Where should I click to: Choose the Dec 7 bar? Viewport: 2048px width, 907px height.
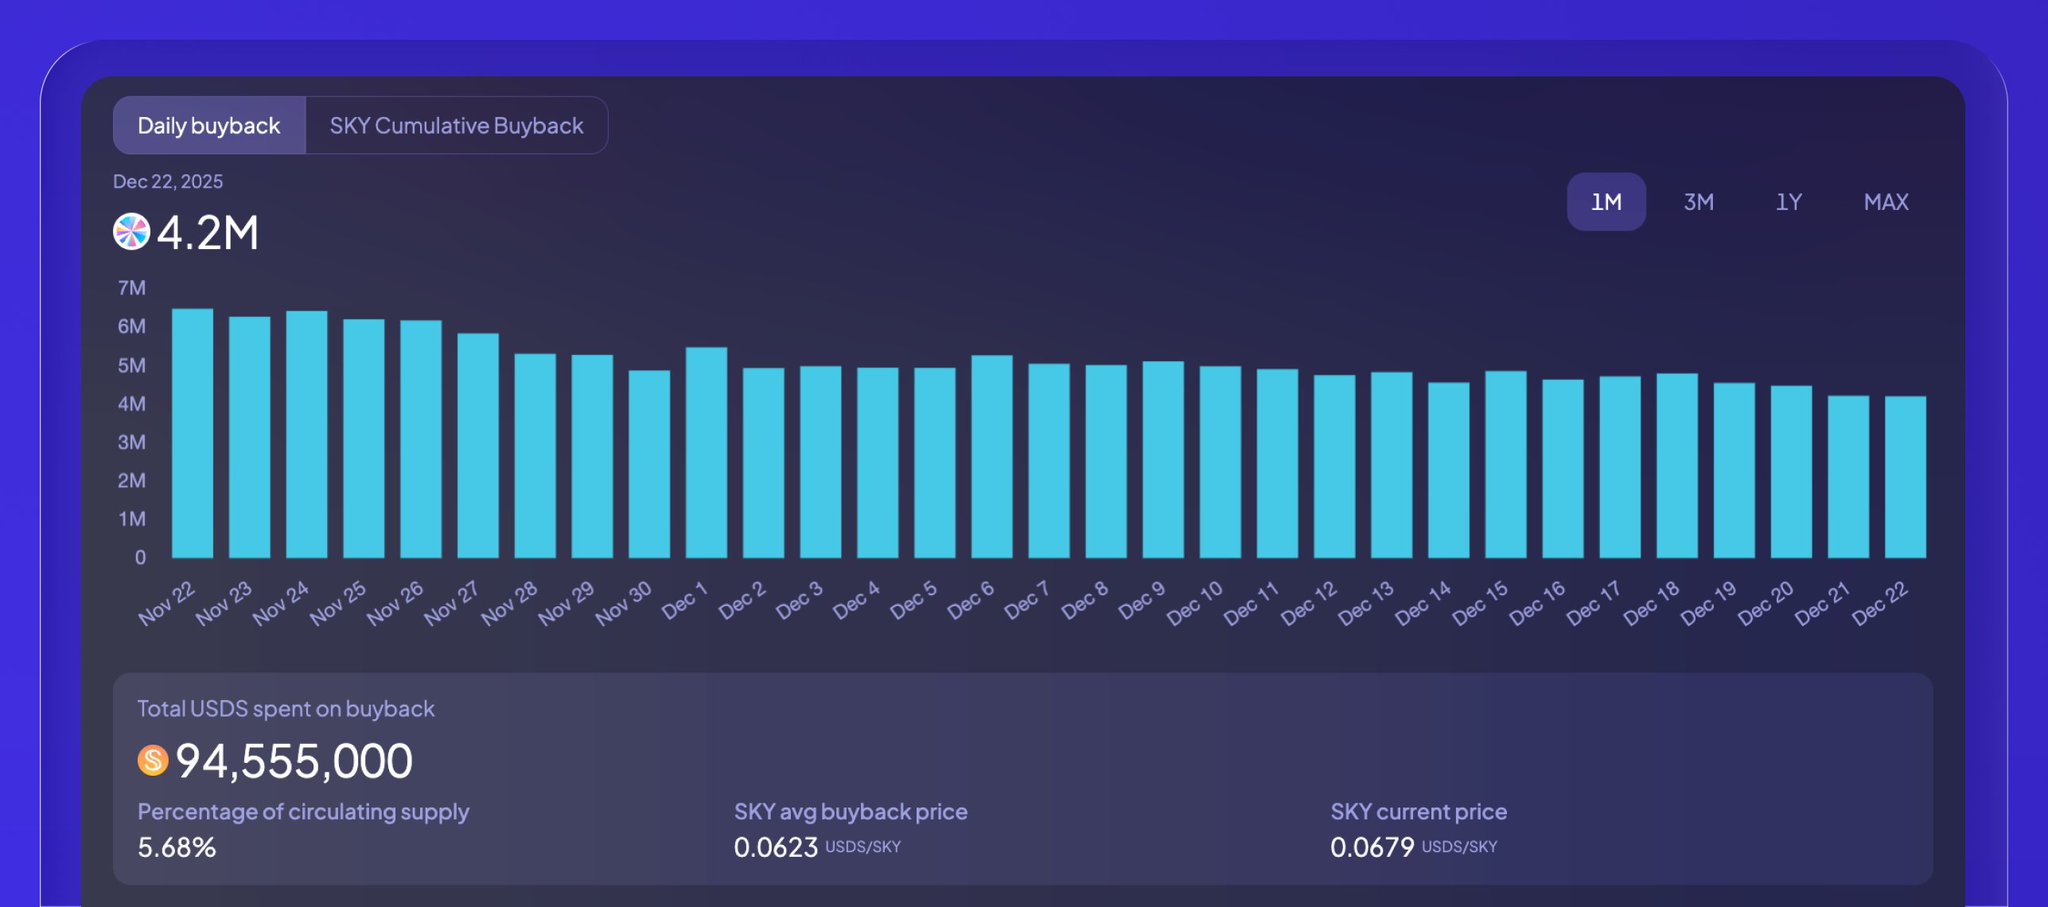pos(1049,460)
